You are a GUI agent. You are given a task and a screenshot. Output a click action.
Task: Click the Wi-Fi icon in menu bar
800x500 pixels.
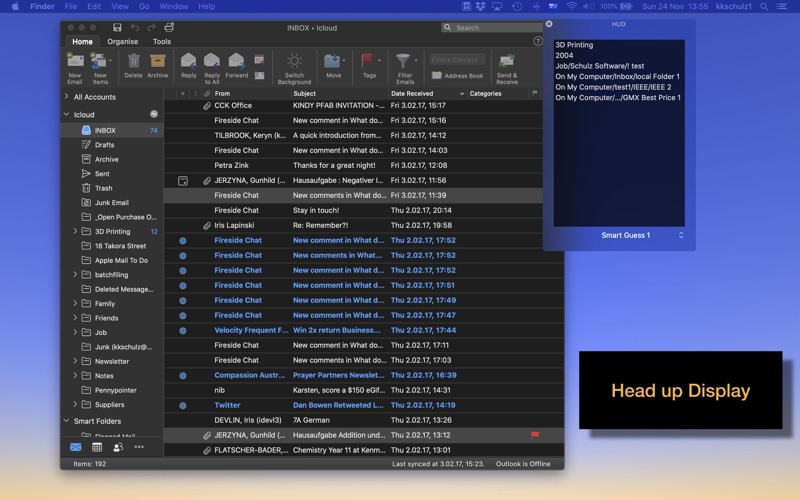(571, 7)
